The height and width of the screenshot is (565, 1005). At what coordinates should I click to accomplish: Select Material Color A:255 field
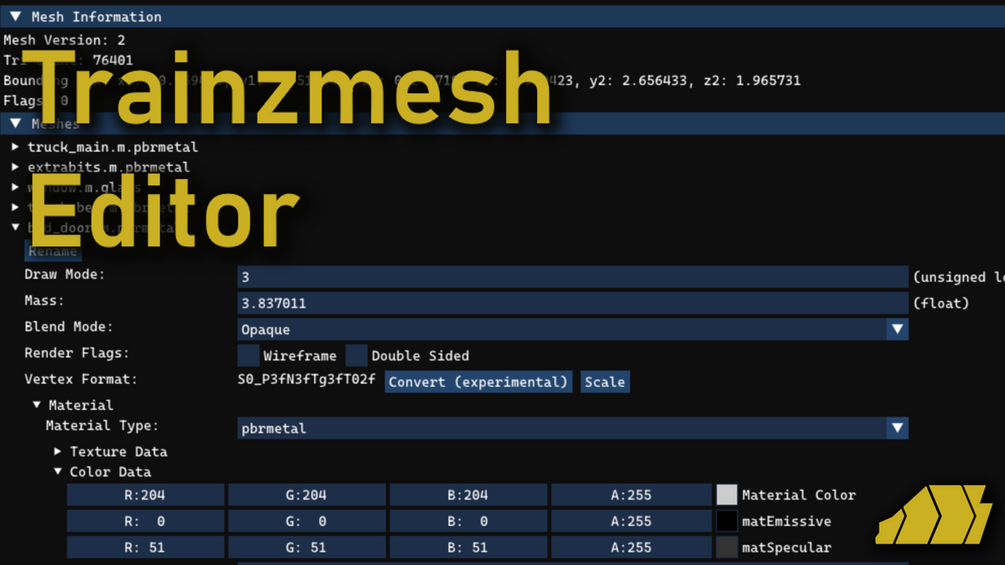pos(631,495)
